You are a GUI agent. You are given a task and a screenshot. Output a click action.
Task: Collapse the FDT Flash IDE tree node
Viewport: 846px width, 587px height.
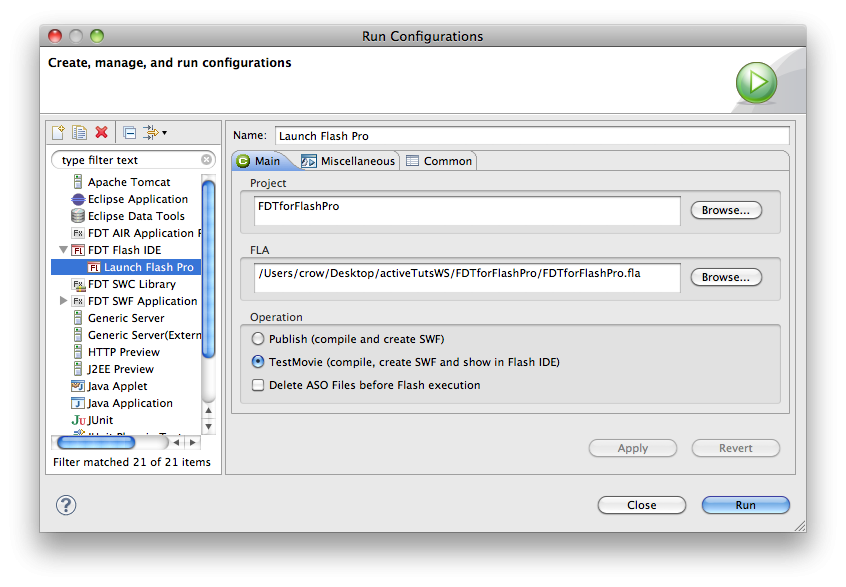pyautogui.click(x=64, y=250)
